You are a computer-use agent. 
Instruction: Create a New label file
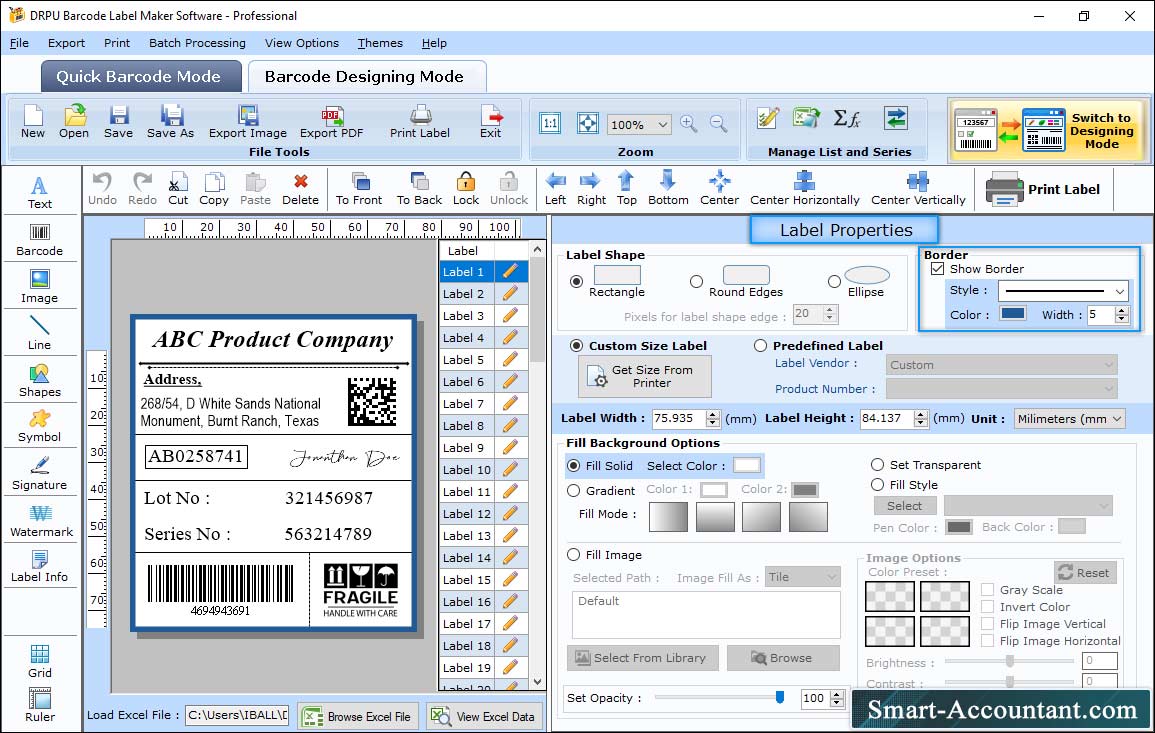[x=32, y=122]
